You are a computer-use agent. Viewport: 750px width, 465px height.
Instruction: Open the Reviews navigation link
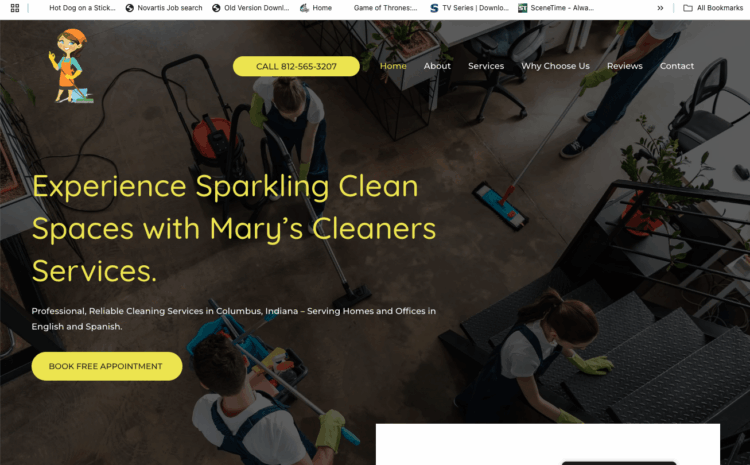coord(625,66)
